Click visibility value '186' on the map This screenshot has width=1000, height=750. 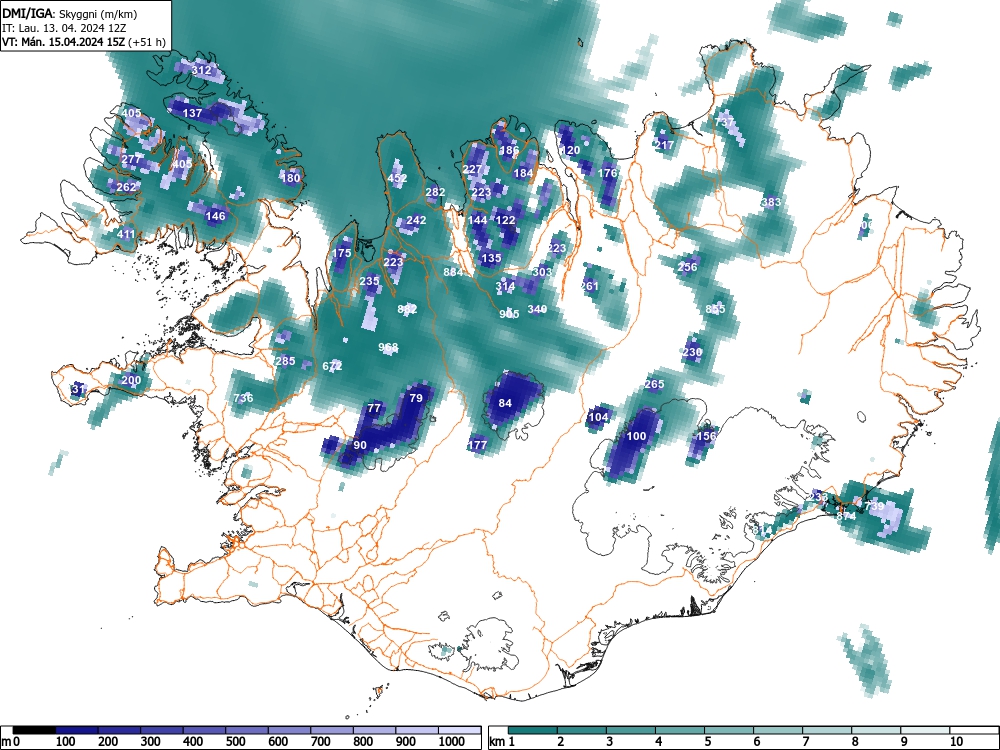[510, 151]
